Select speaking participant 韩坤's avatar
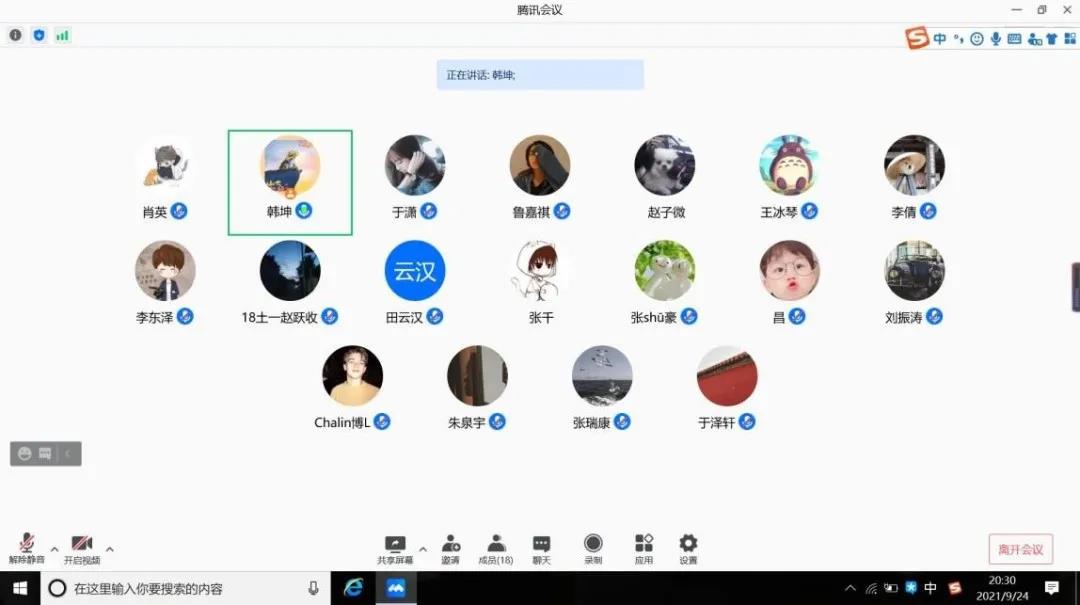The image size is (1080, 605). tap(290, 166)
